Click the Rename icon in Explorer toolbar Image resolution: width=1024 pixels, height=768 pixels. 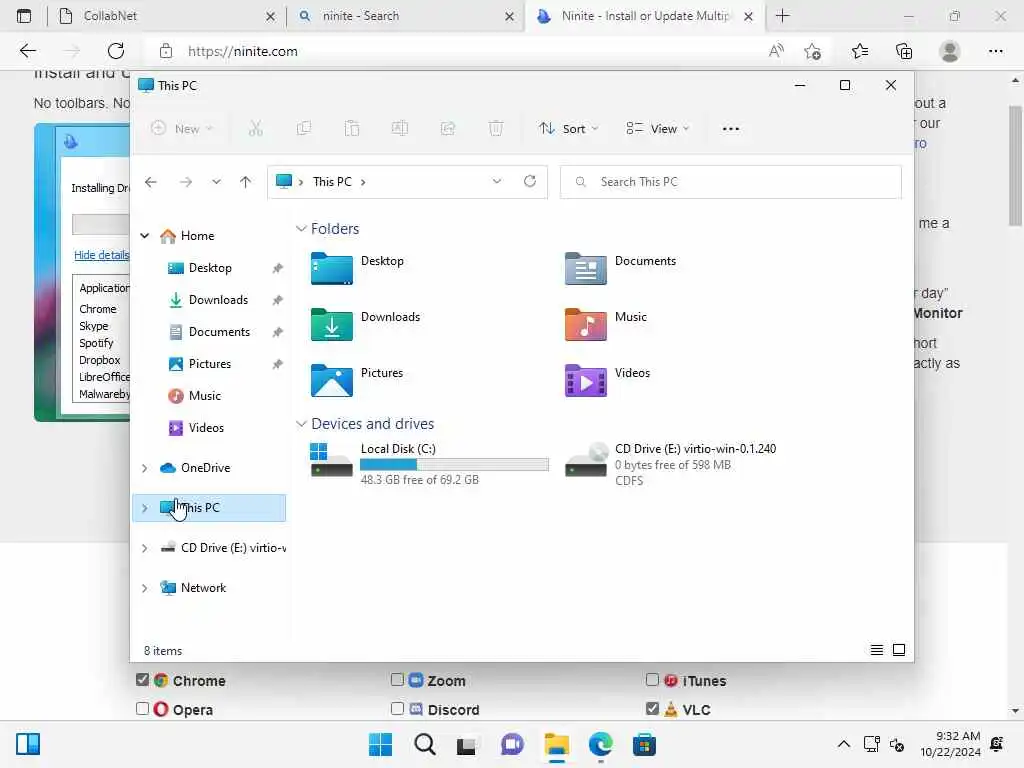point(400,129)
